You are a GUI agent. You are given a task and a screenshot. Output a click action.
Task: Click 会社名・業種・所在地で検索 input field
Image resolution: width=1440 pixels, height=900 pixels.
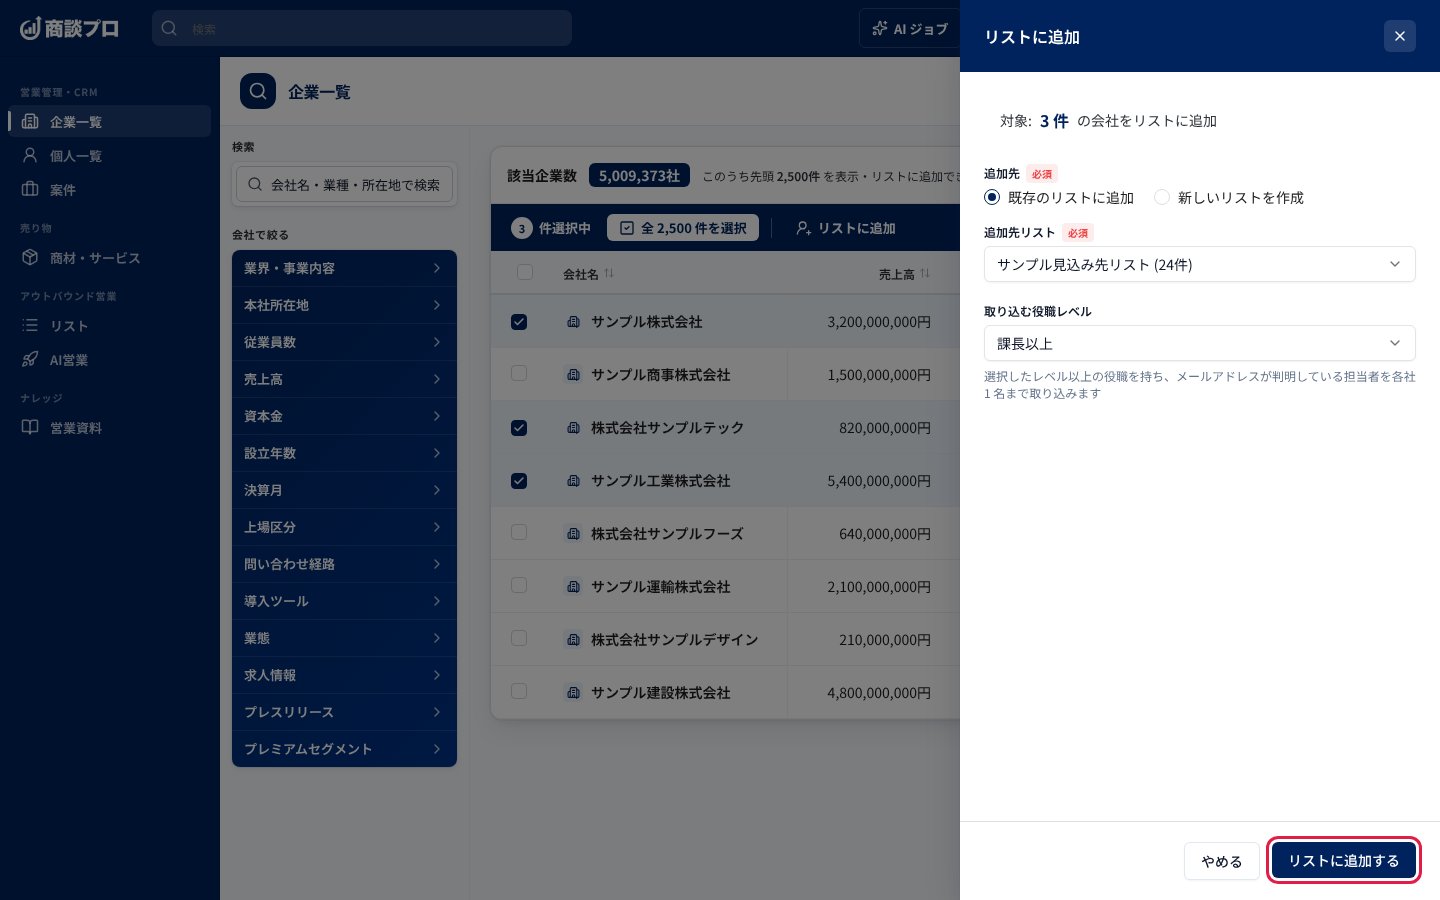345,184
